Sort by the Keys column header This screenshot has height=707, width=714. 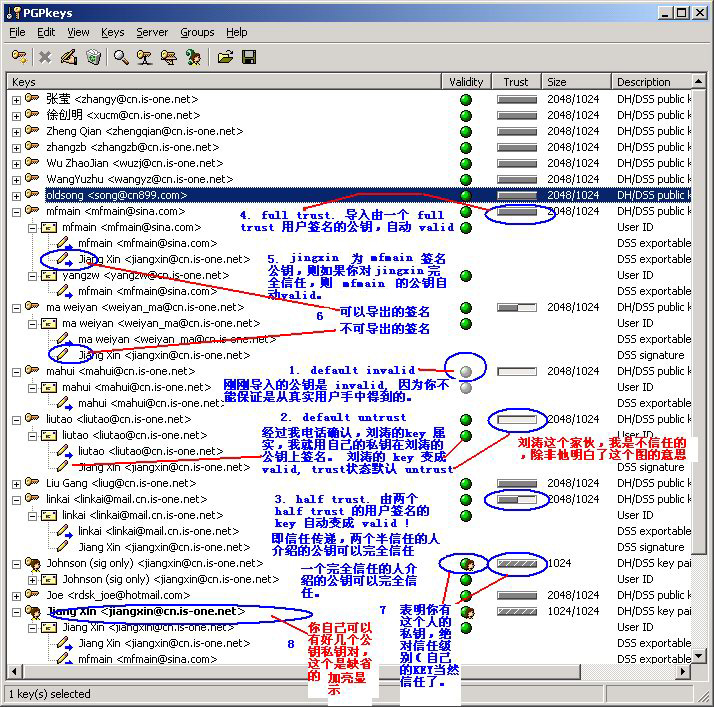pyautogui.click(x=224, y=82)
